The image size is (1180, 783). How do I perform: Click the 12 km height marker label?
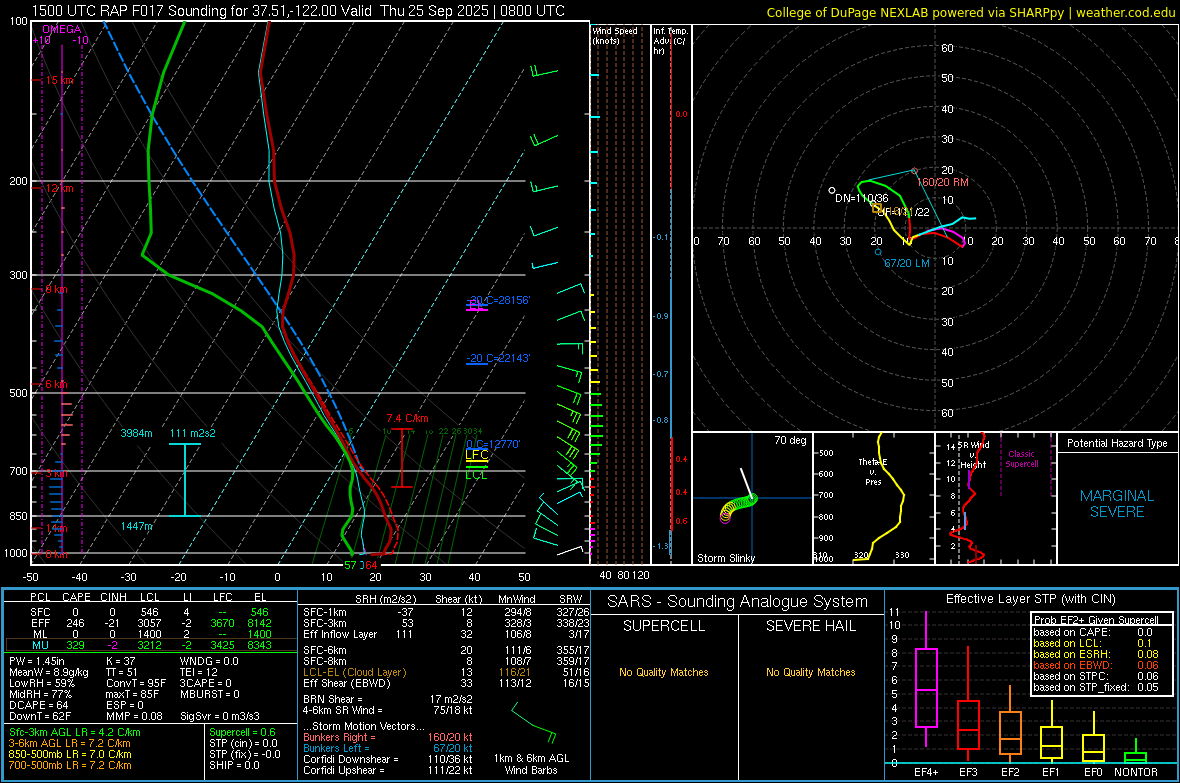click(x=59, y=188)
